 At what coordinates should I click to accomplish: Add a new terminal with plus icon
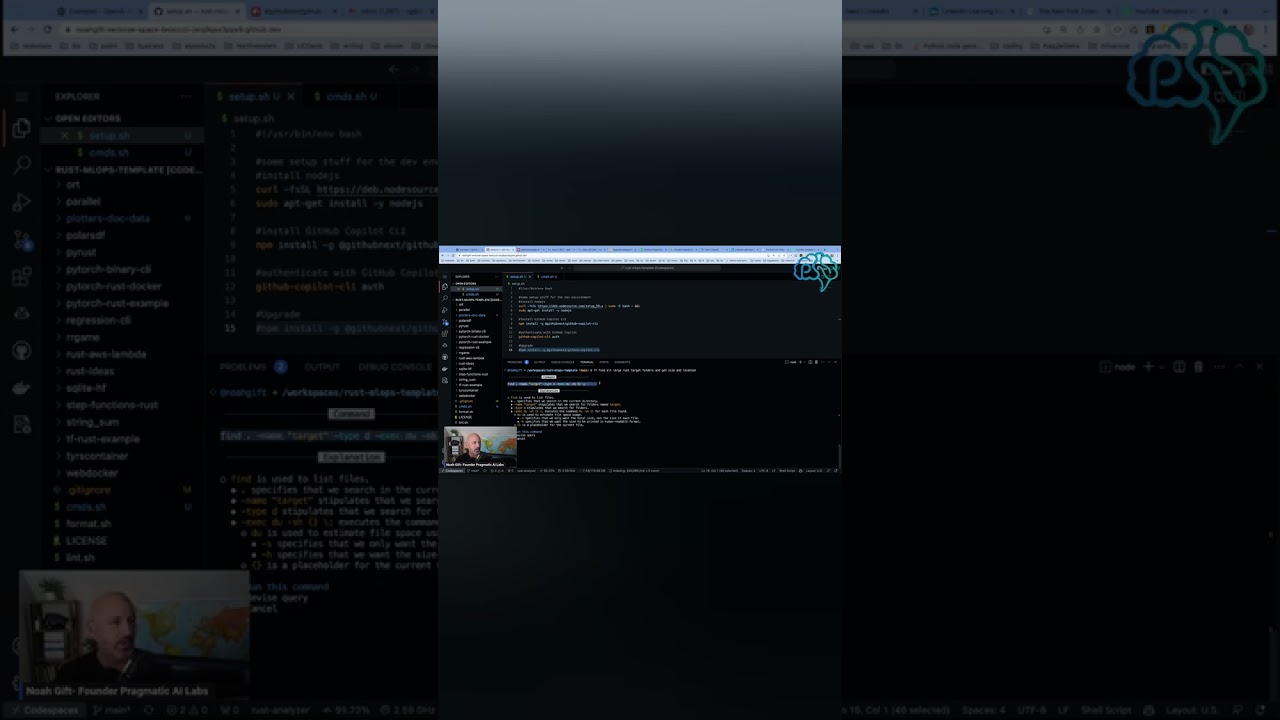tap(800, 362)
